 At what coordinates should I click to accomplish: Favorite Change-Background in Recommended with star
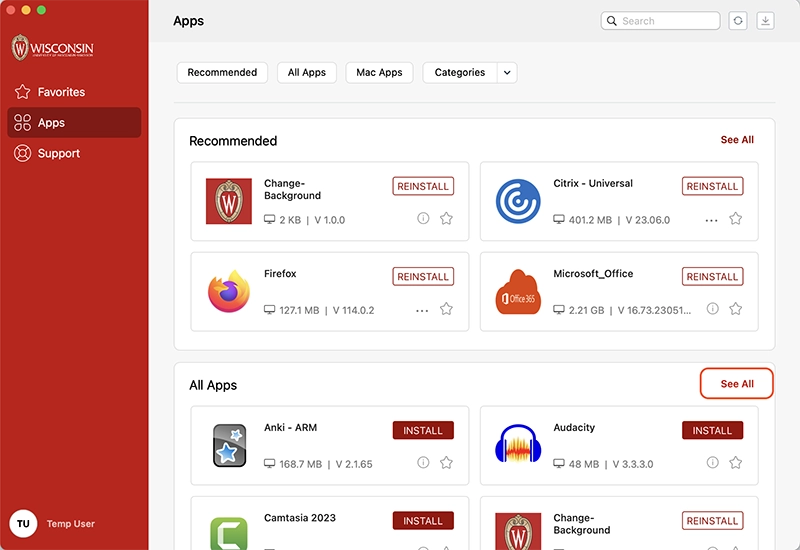(446, 218)
